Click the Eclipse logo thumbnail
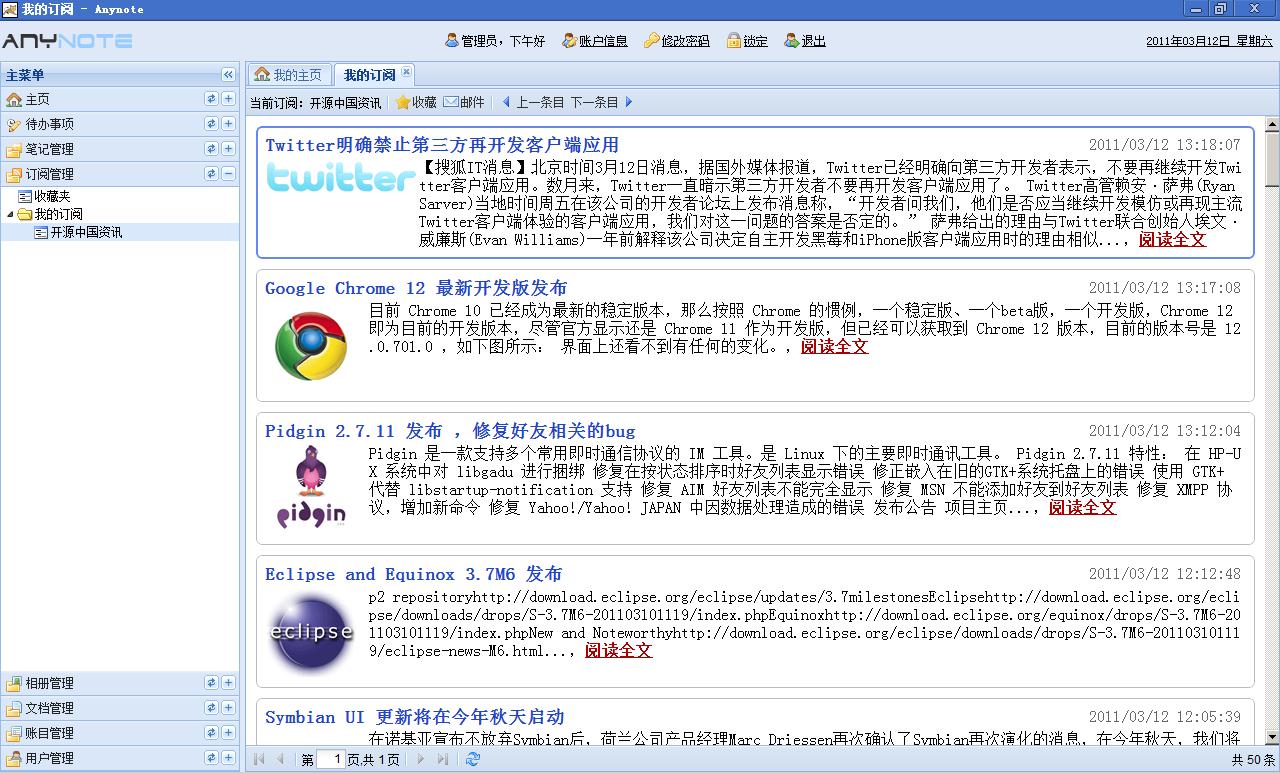Image resolution: width=1280 pixels, height=773 pixels. click(311, 632)
